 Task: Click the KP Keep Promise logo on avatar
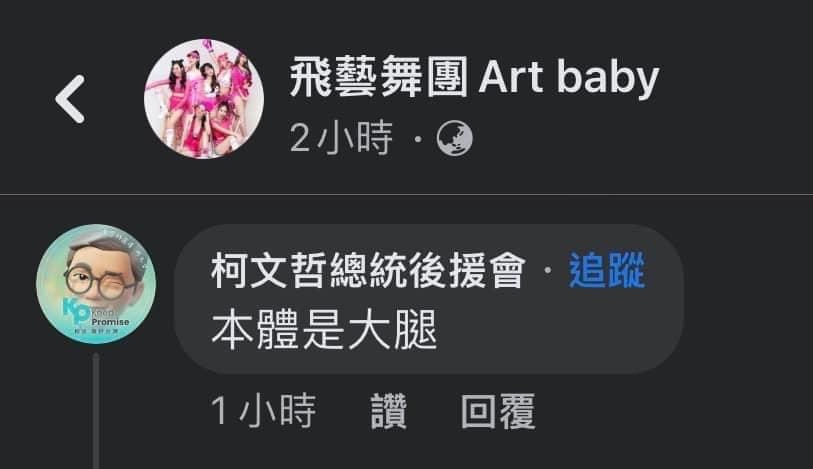click(x=96, y=315)
